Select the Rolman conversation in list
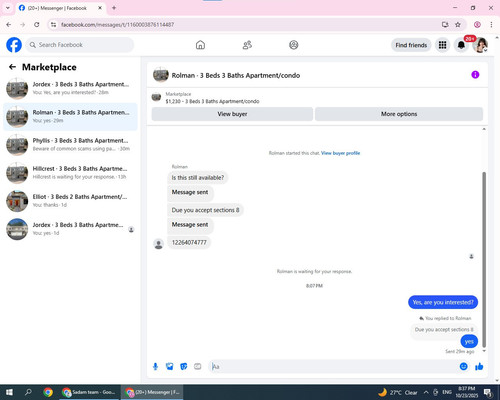This screenshot has width=500, height=400. click(x=70, y=117)
